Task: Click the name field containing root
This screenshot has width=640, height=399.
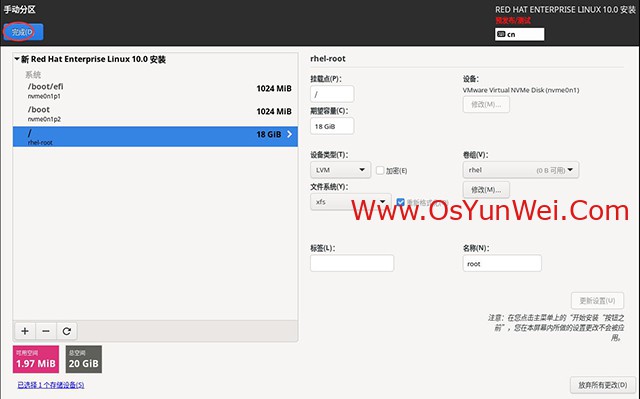Action: [x=502, y=264]
